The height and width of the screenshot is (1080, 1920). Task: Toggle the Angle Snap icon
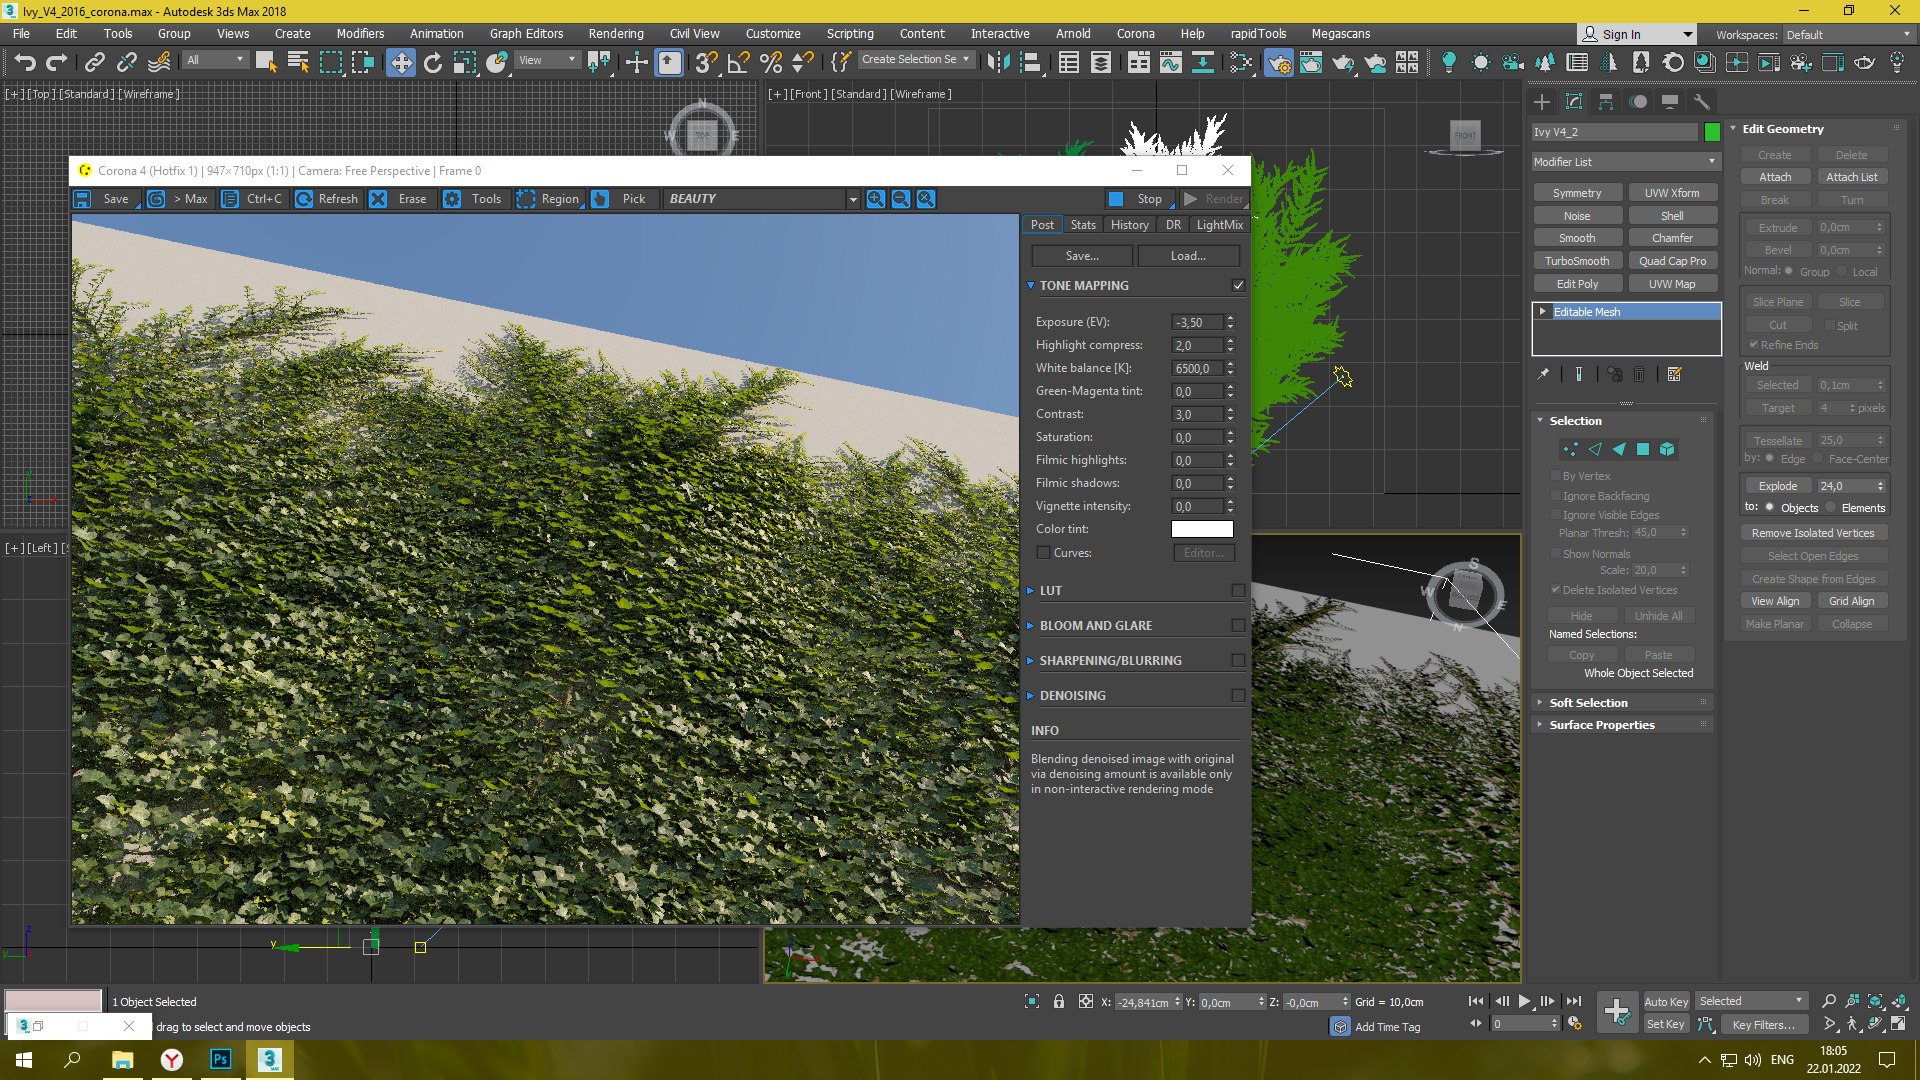(x=738, y=63)
